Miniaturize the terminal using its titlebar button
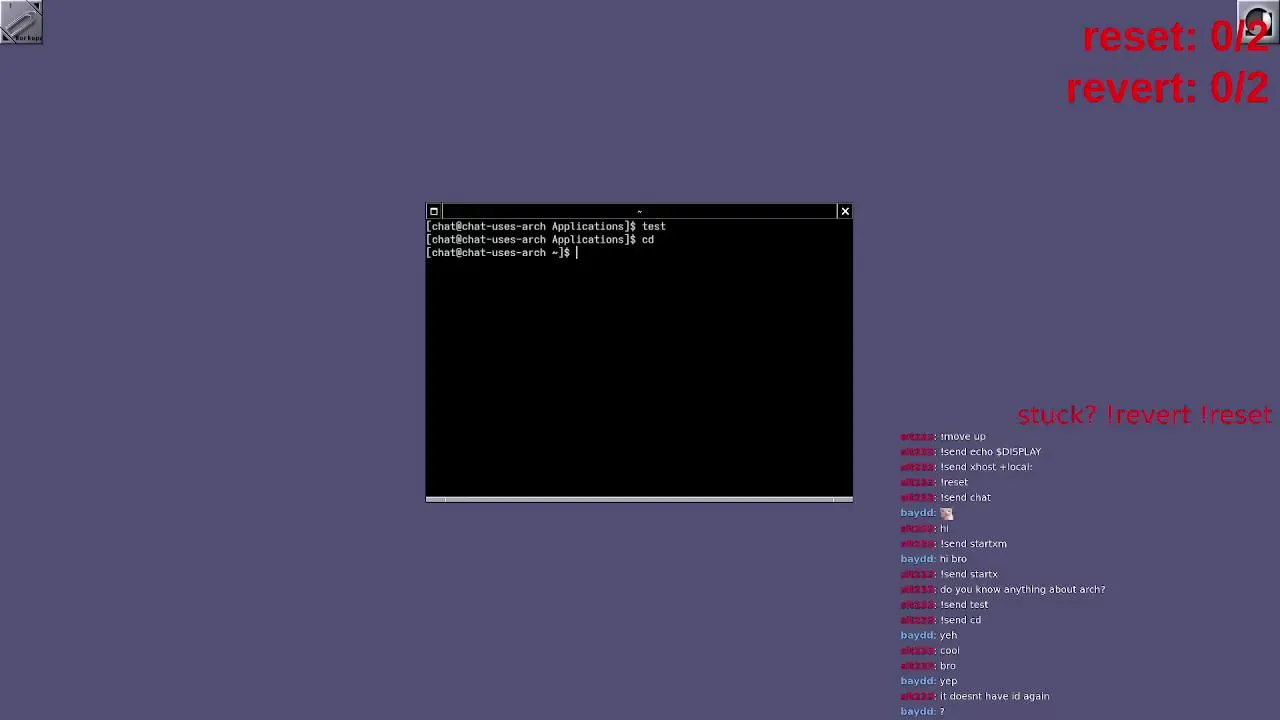This screenshot has width=1280, height=720. (433, 211)
